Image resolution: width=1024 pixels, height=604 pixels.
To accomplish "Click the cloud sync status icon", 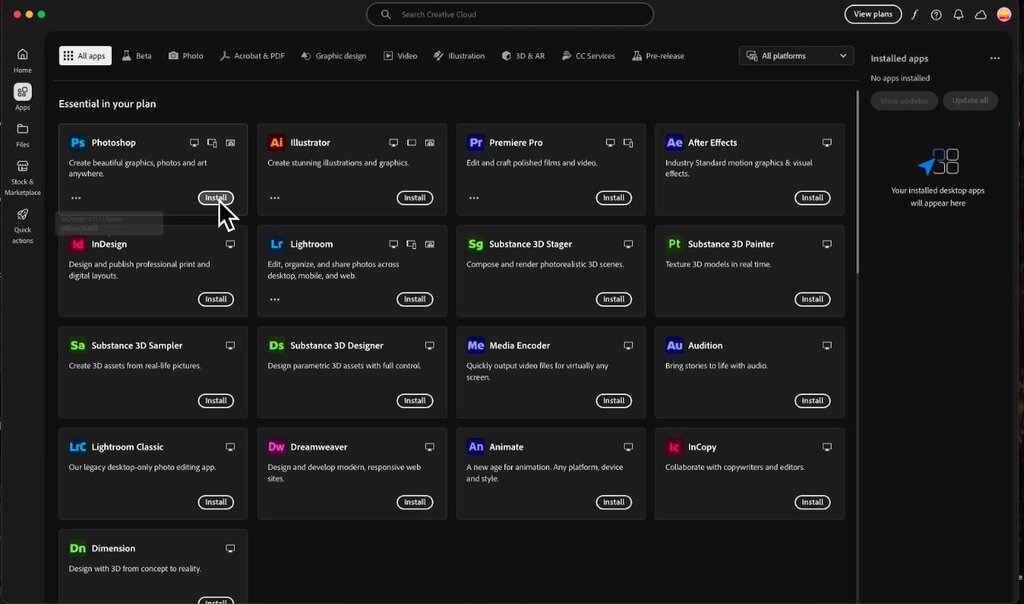I will tap(981, 15).
